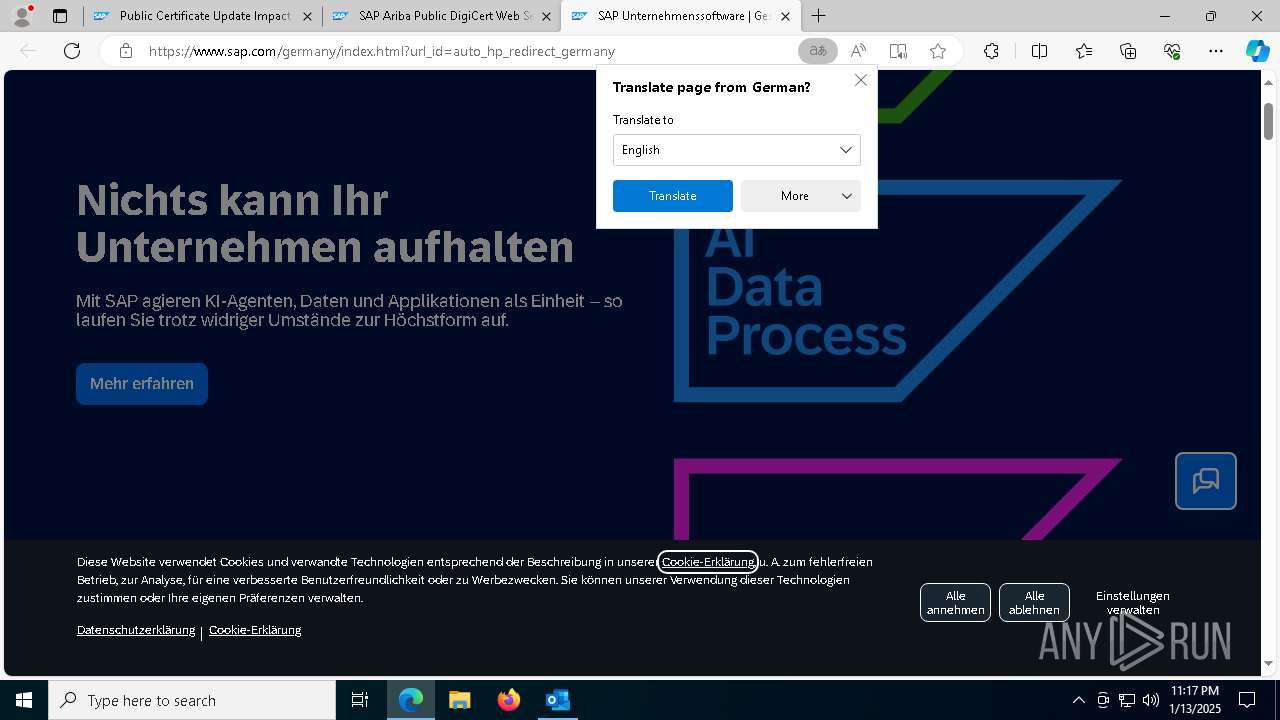Open the taskbar clock and date
This screenshot has height=720, width=1280.
(x=1195, y=700)
